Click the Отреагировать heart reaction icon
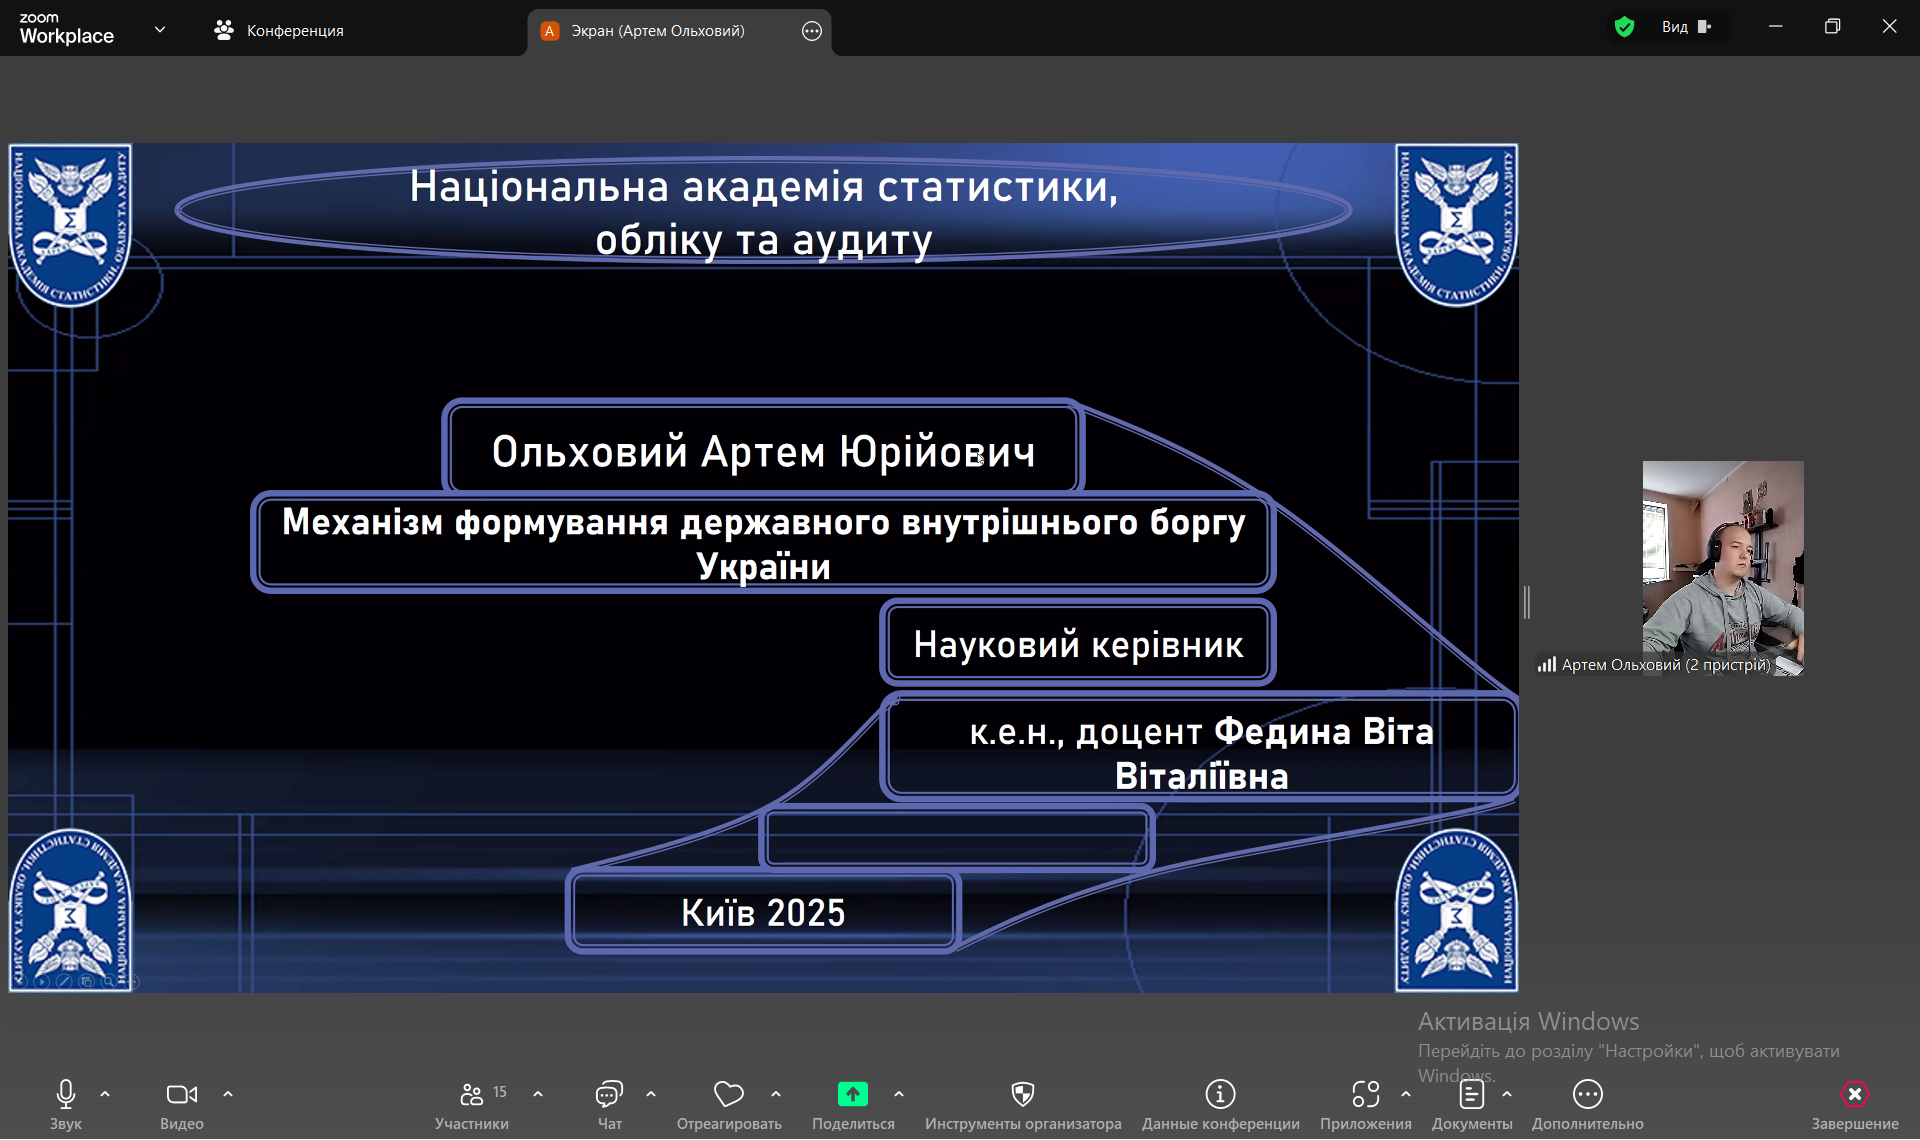The image size is (1920, 1140). click(x=729, y=1095)
